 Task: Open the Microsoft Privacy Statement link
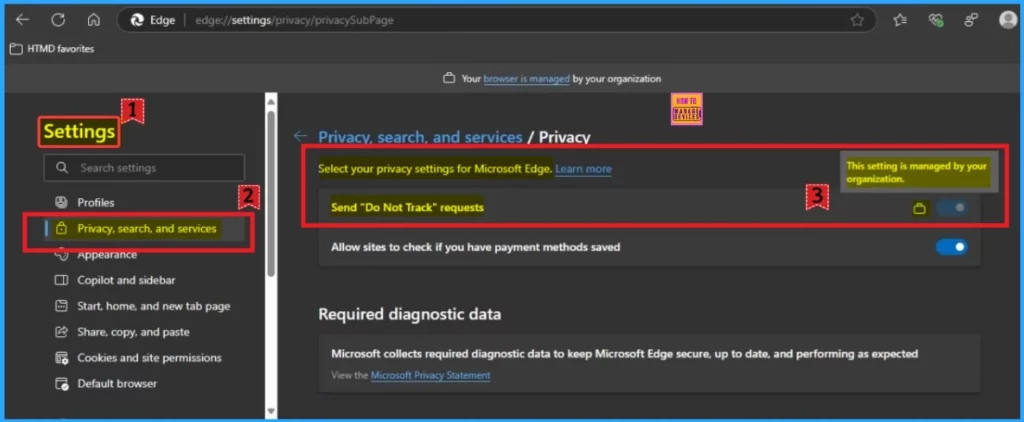pyautogui.click(x=430, y=375)
